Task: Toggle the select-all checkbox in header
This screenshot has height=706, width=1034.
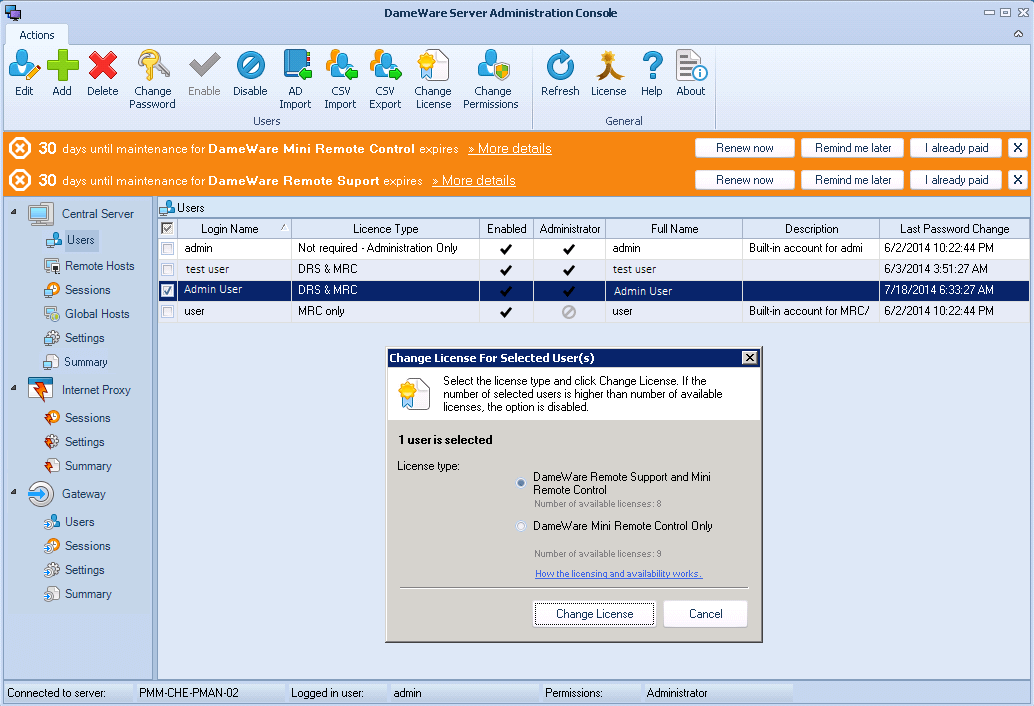Action: [x=167, y=228]
